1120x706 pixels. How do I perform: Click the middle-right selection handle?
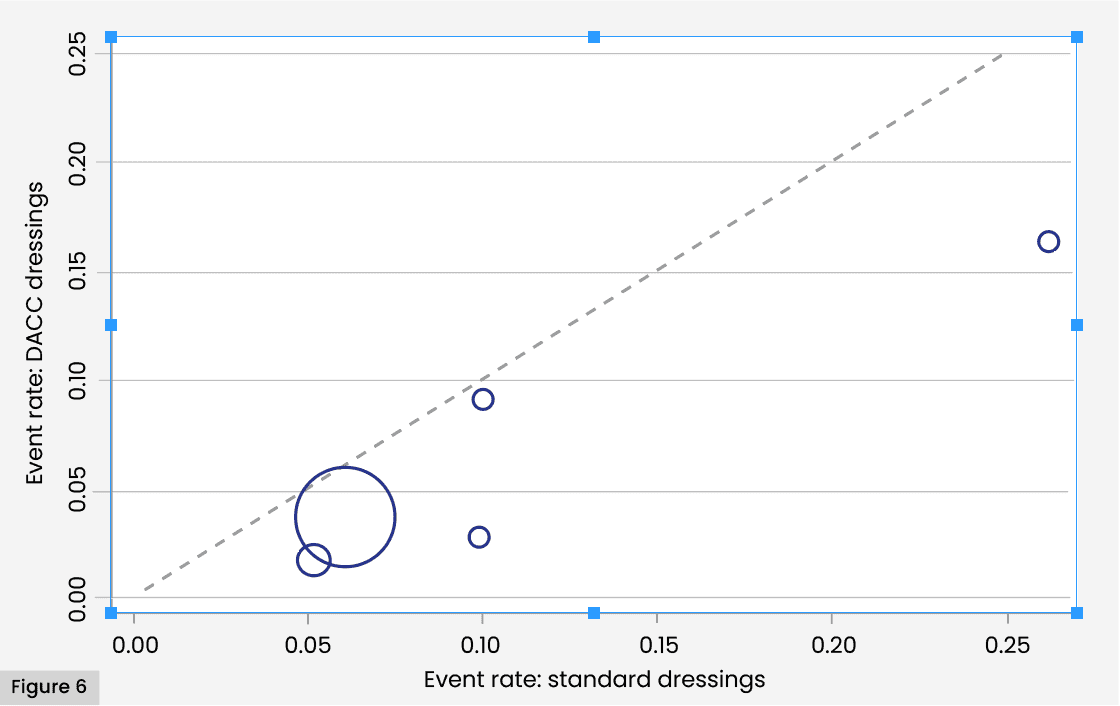[x=1077, y=325]
